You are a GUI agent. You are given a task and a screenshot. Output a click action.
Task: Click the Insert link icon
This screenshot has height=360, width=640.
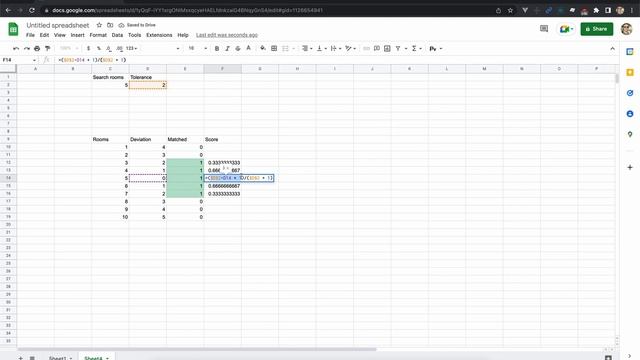pyautogui.click(x=367, y=49)
